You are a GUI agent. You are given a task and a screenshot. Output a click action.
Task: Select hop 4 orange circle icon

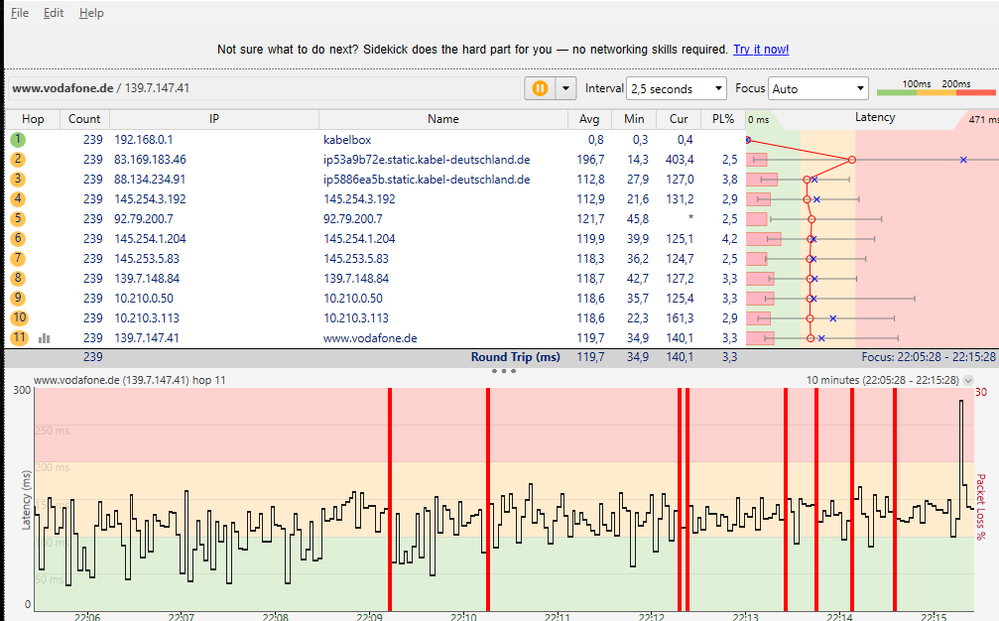tap(18, 199)
